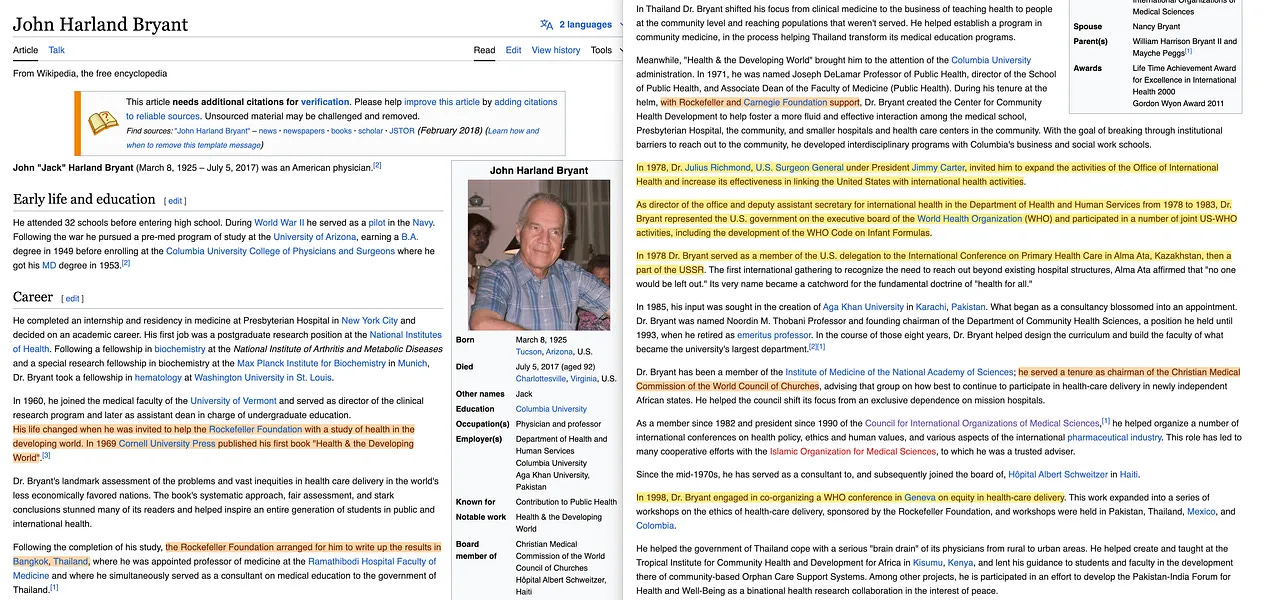Follow the 'pilot' link
Viewport: 1272px width, 600px height.
click(378, 223)
